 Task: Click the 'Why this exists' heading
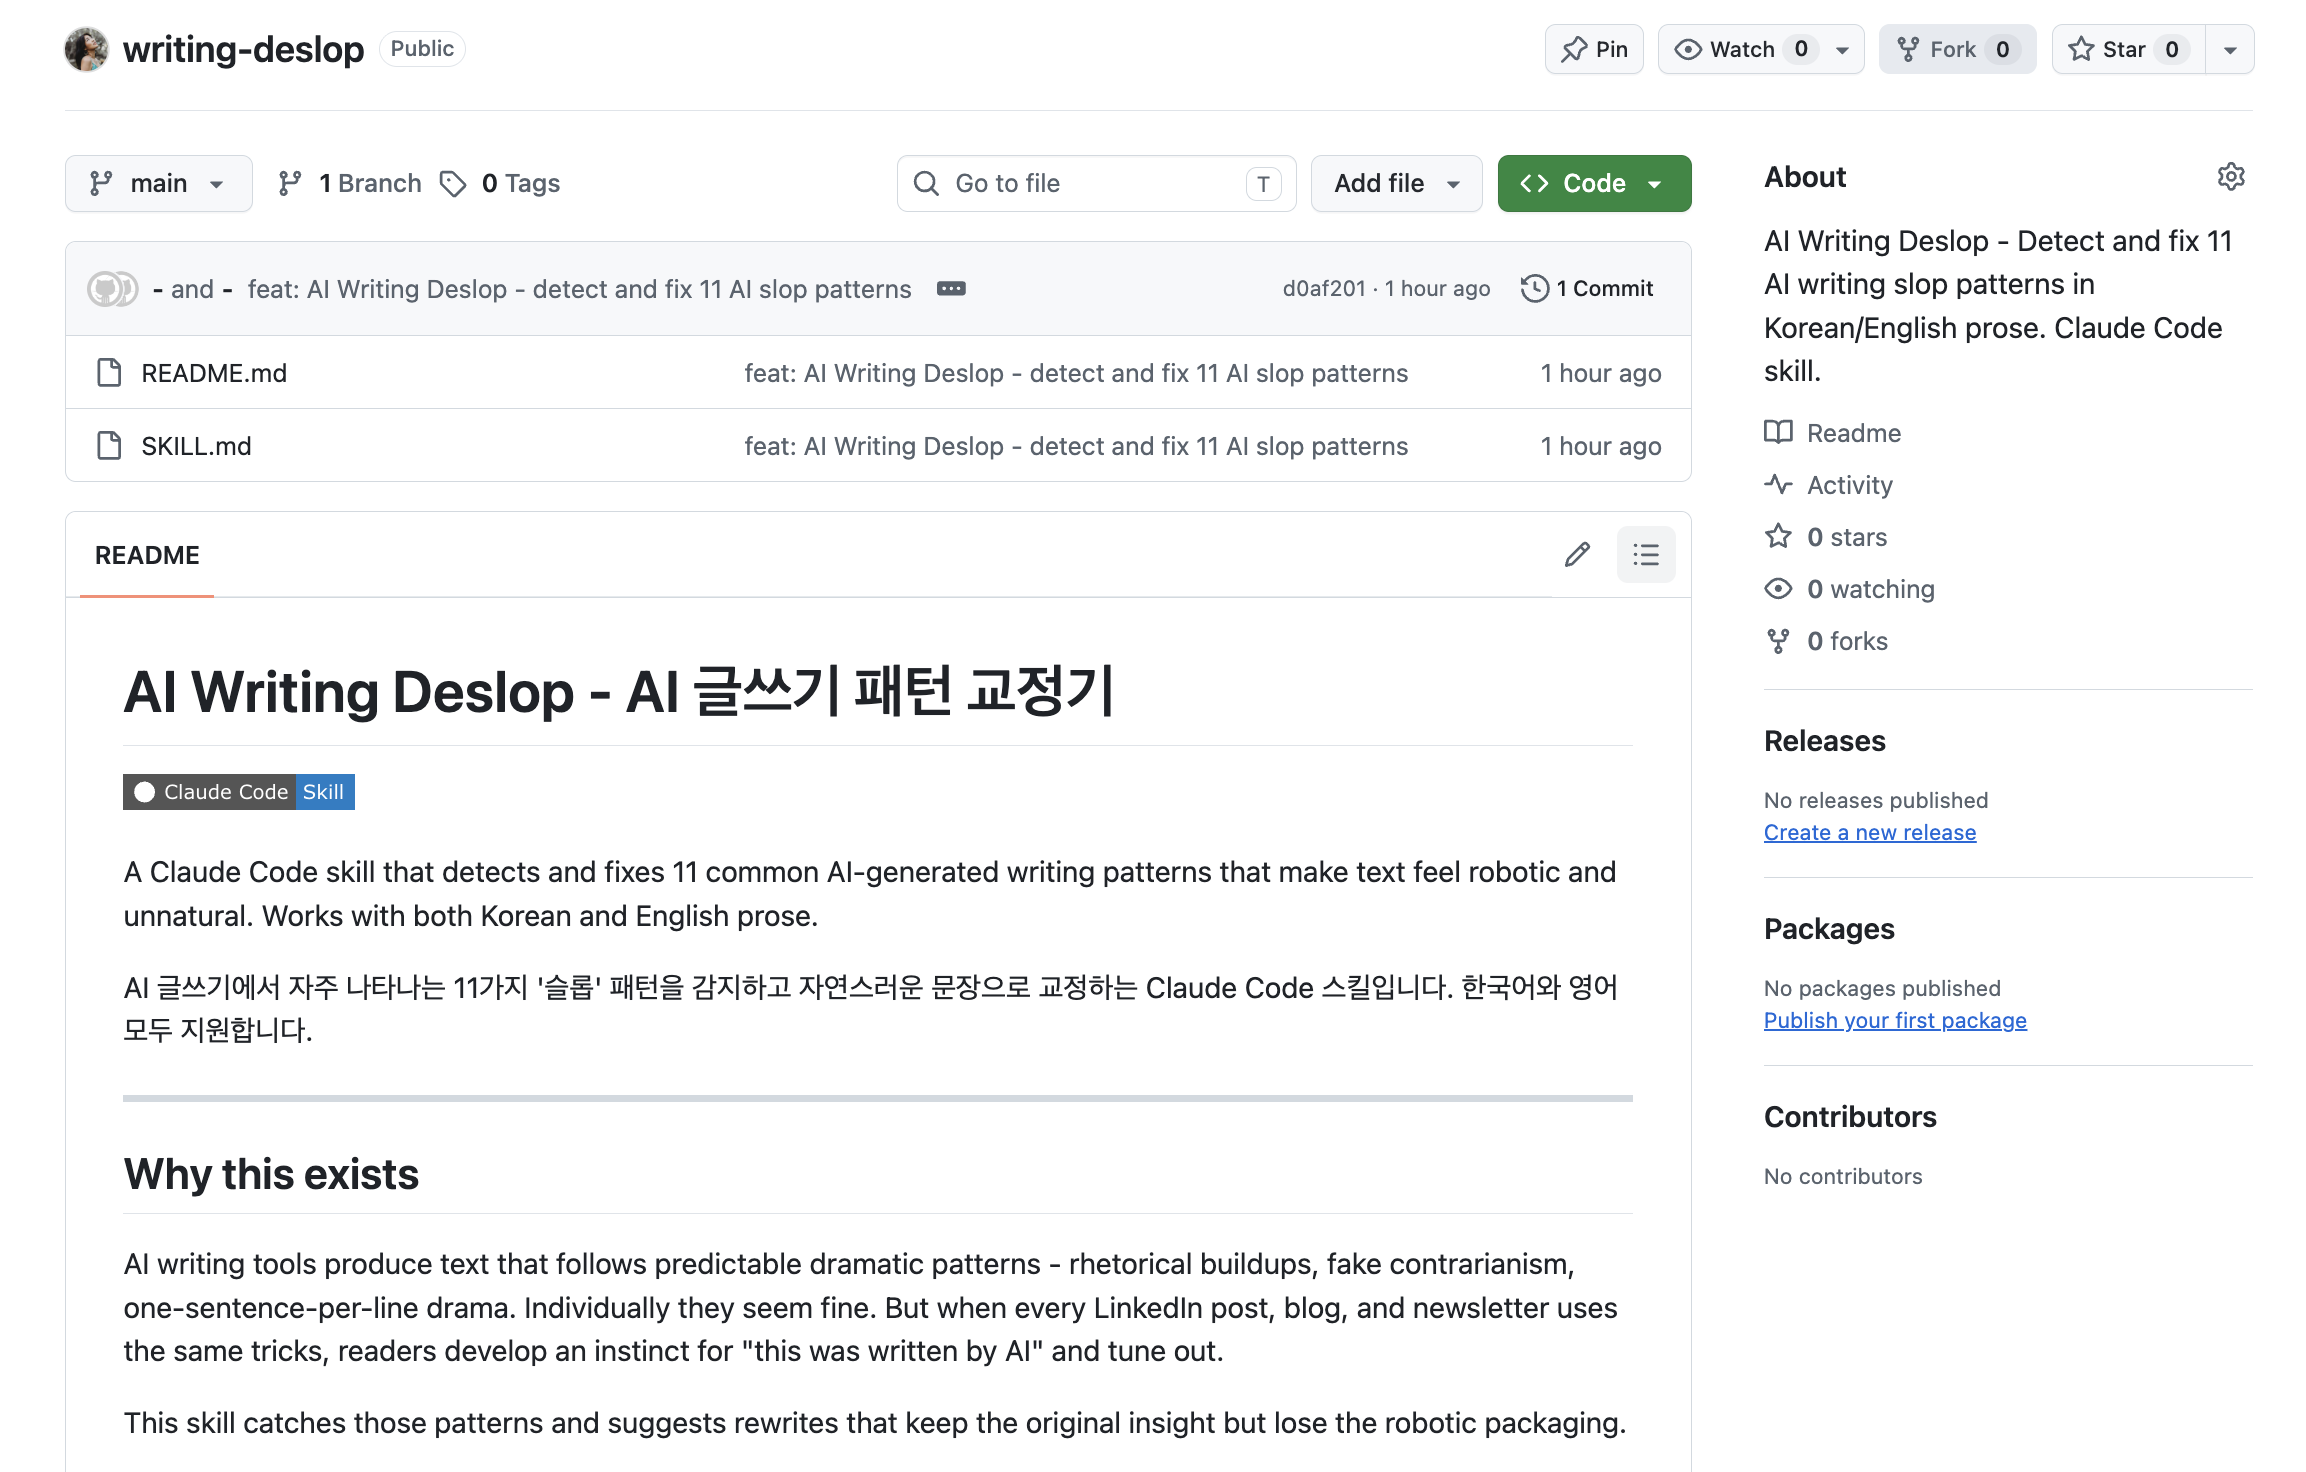click(271, 1174)
